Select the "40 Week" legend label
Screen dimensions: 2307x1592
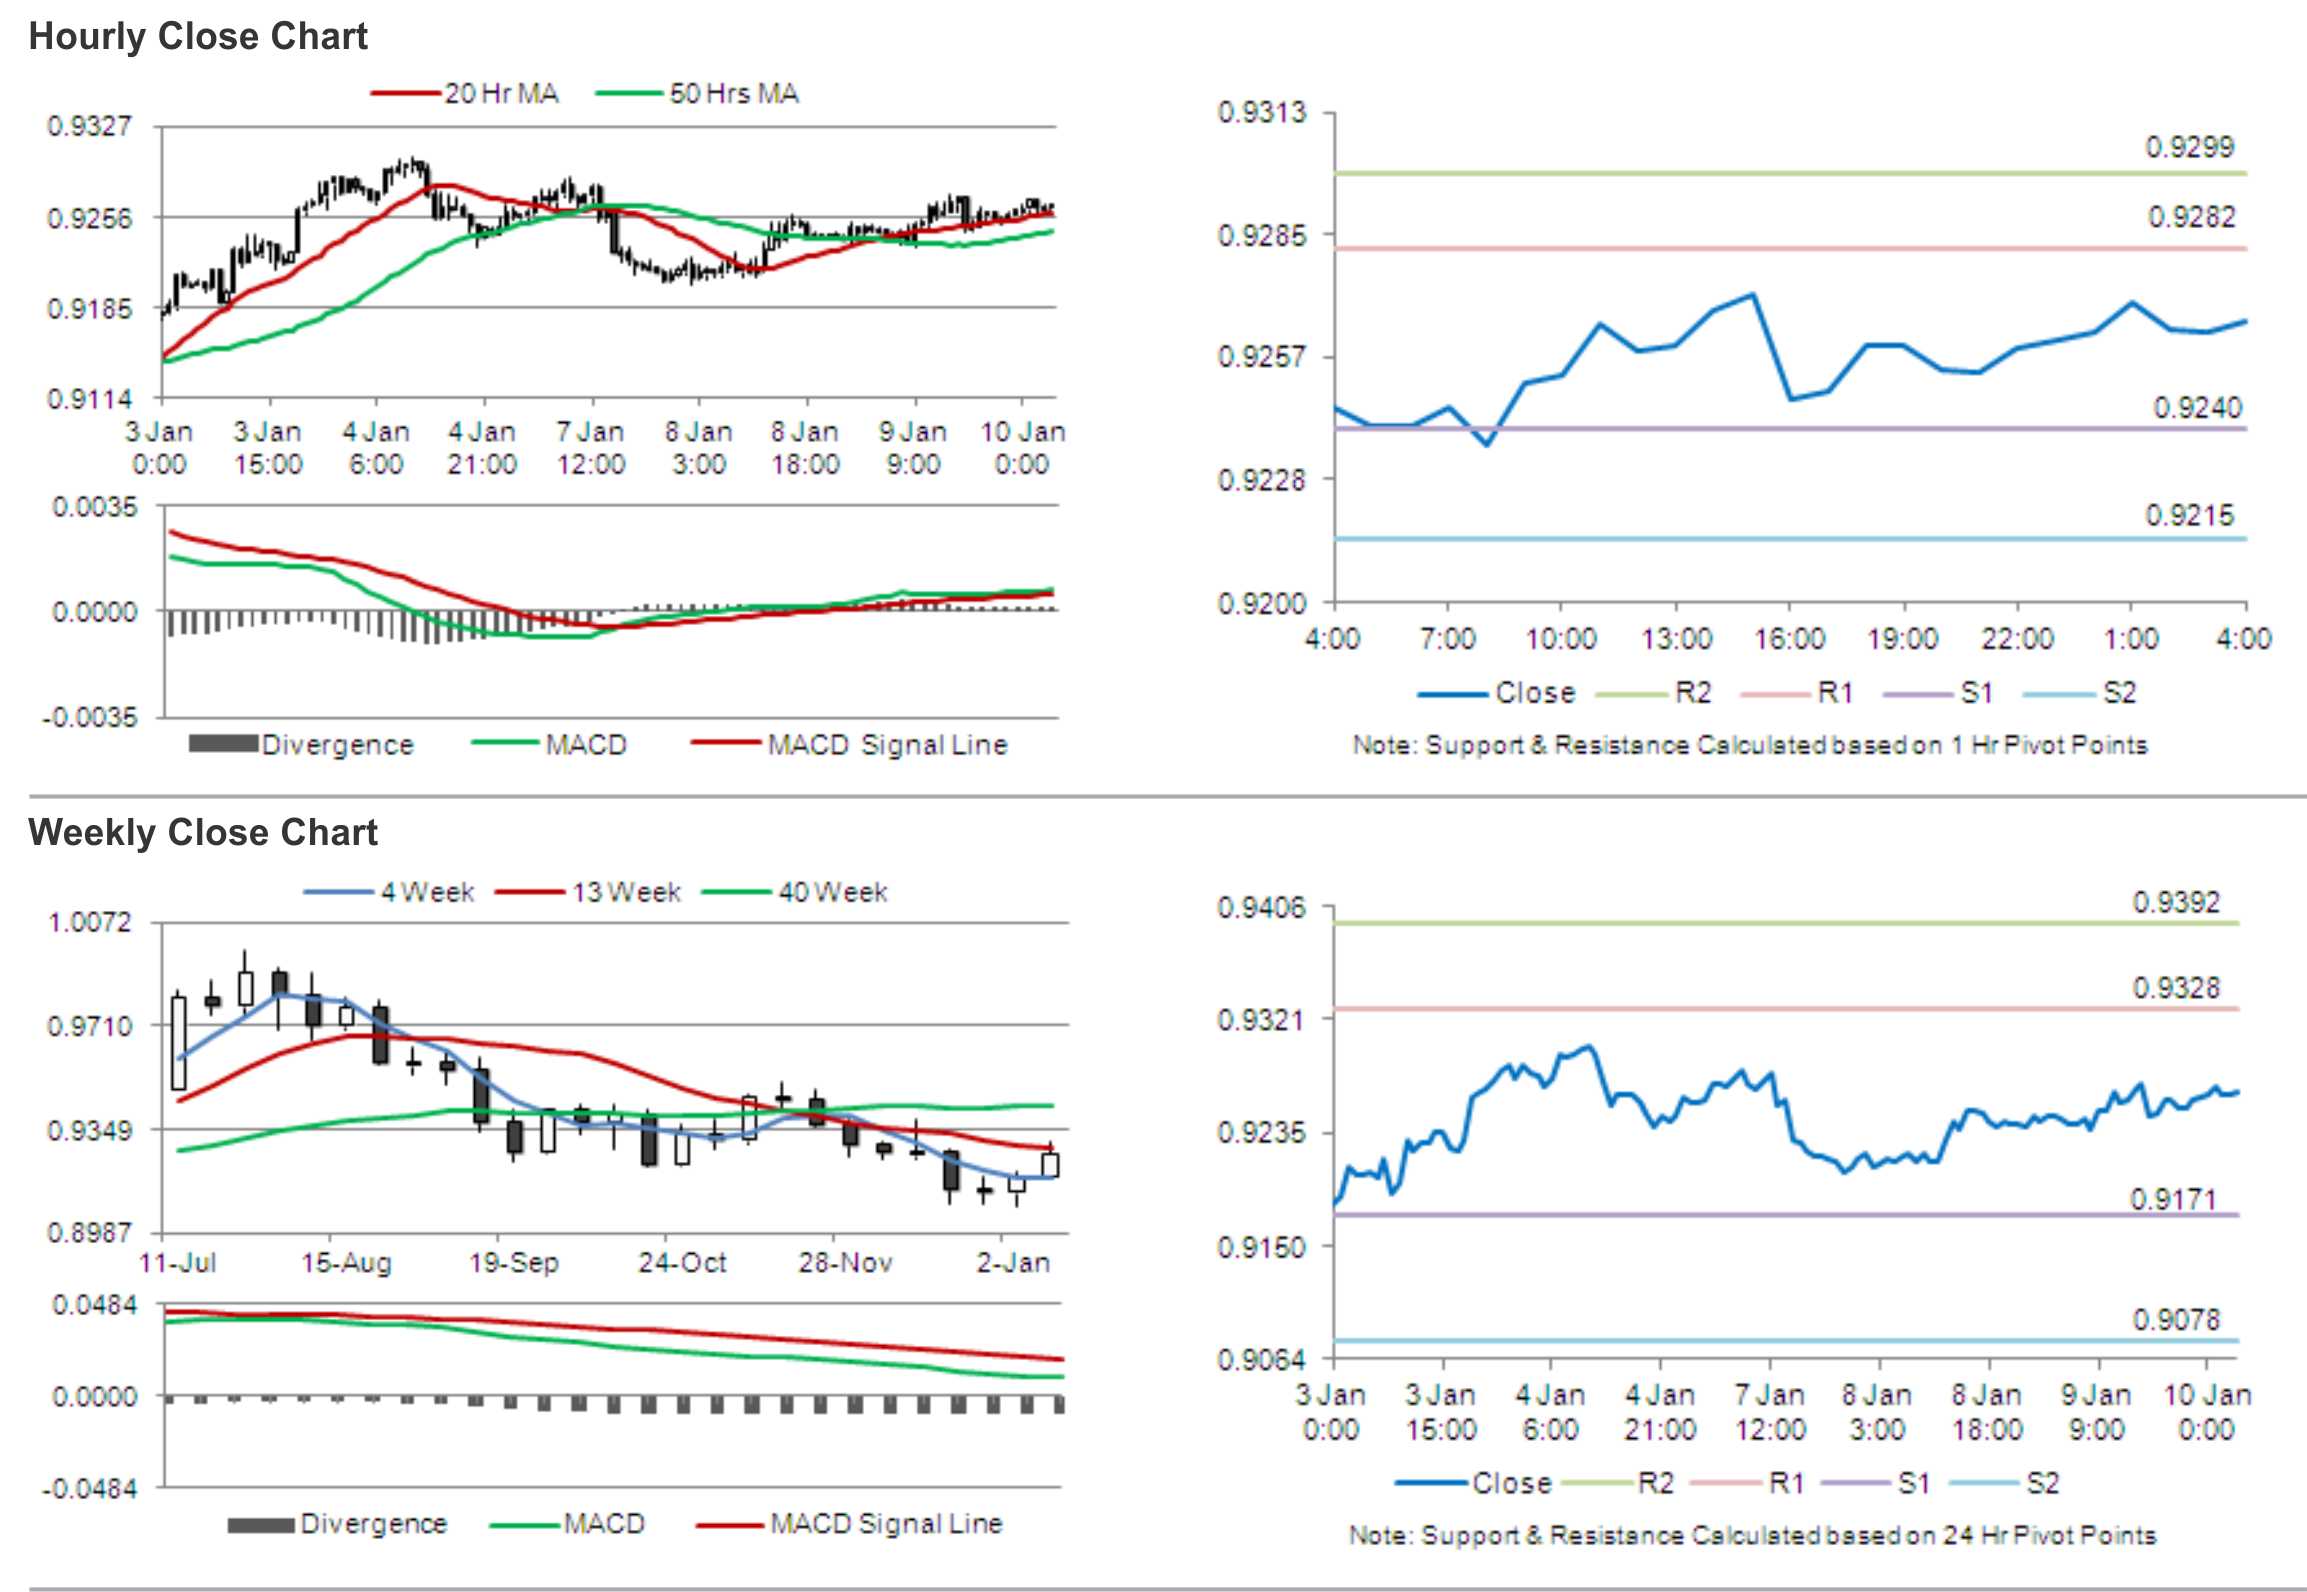coord(833,892)
